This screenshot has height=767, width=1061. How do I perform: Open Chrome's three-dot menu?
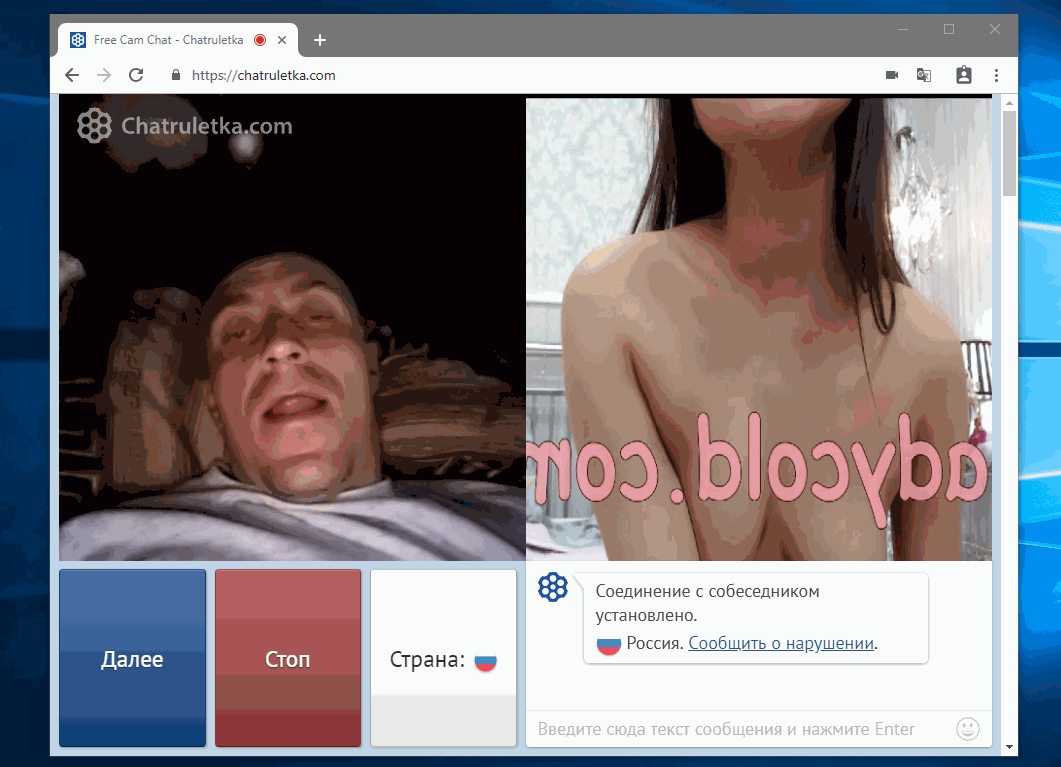pyautogui.click(x=996, y=75)
